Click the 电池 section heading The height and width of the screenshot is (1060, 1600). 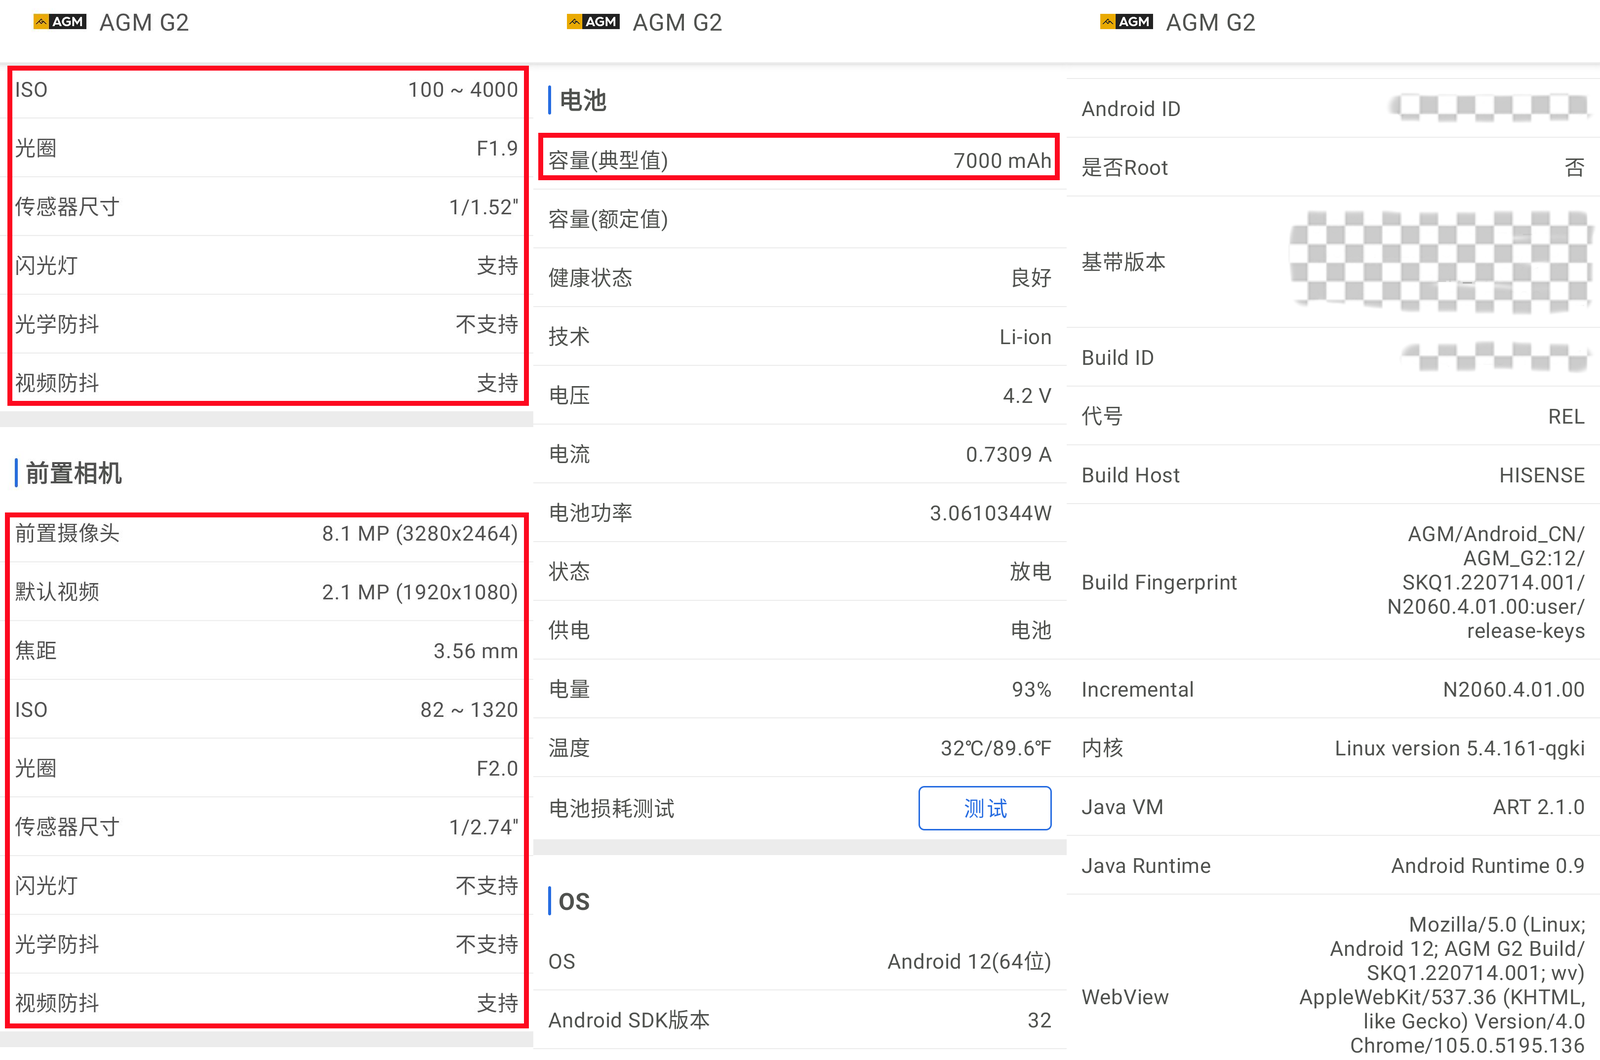pyautogui.click(x=582, y=100)
